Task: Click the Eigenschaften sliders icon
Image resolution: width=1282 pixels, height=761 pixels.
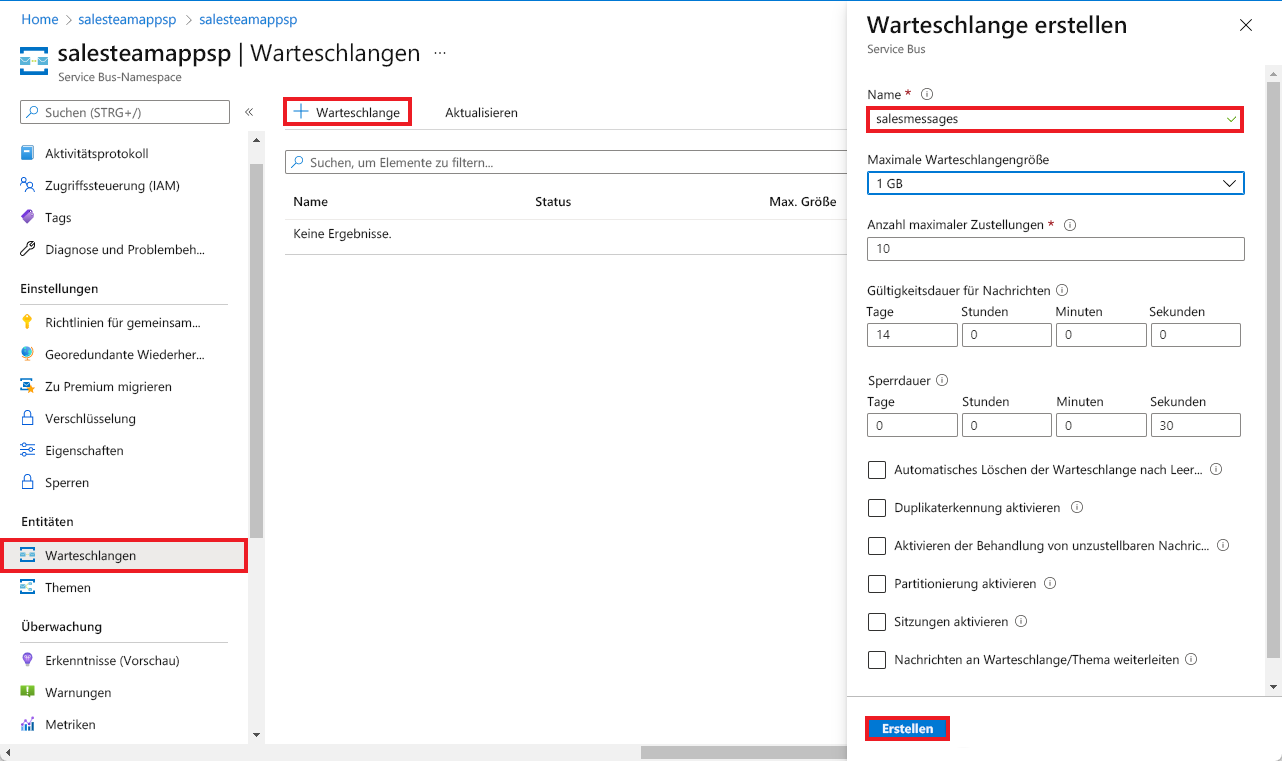Action: (27, 450)
